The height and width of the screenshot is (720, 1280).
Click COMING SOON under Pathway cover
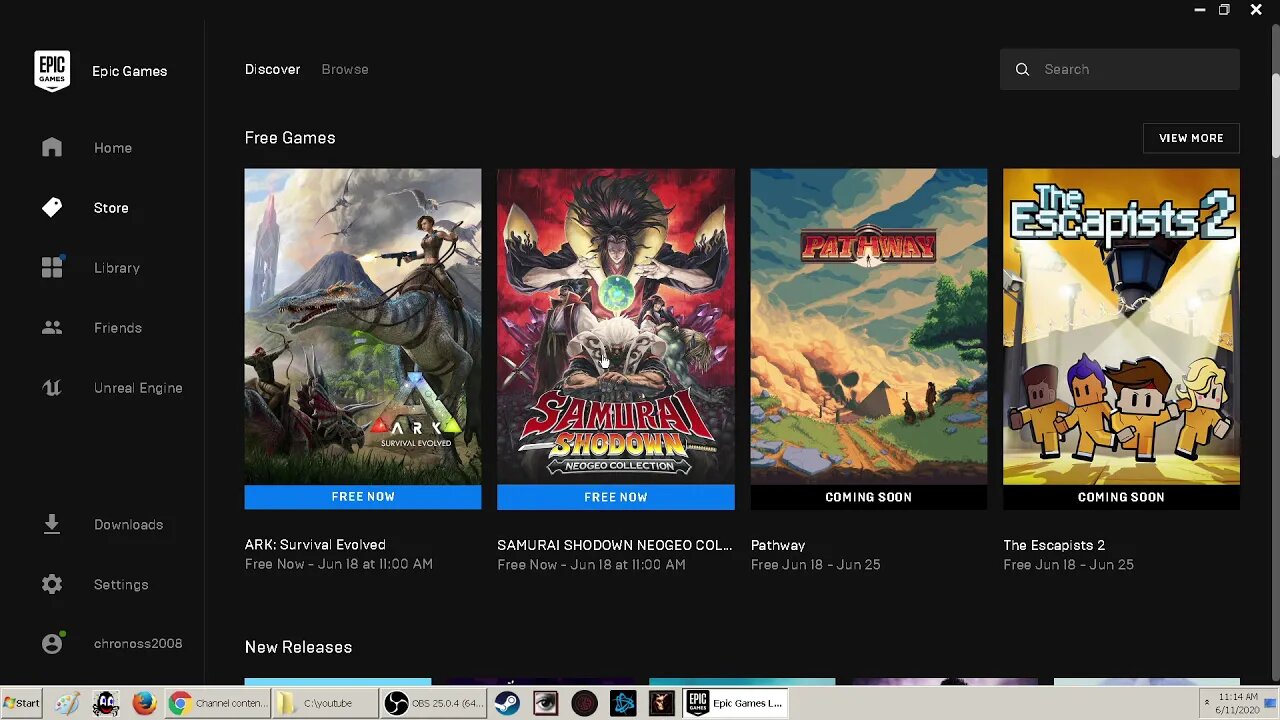click(869, 497)
